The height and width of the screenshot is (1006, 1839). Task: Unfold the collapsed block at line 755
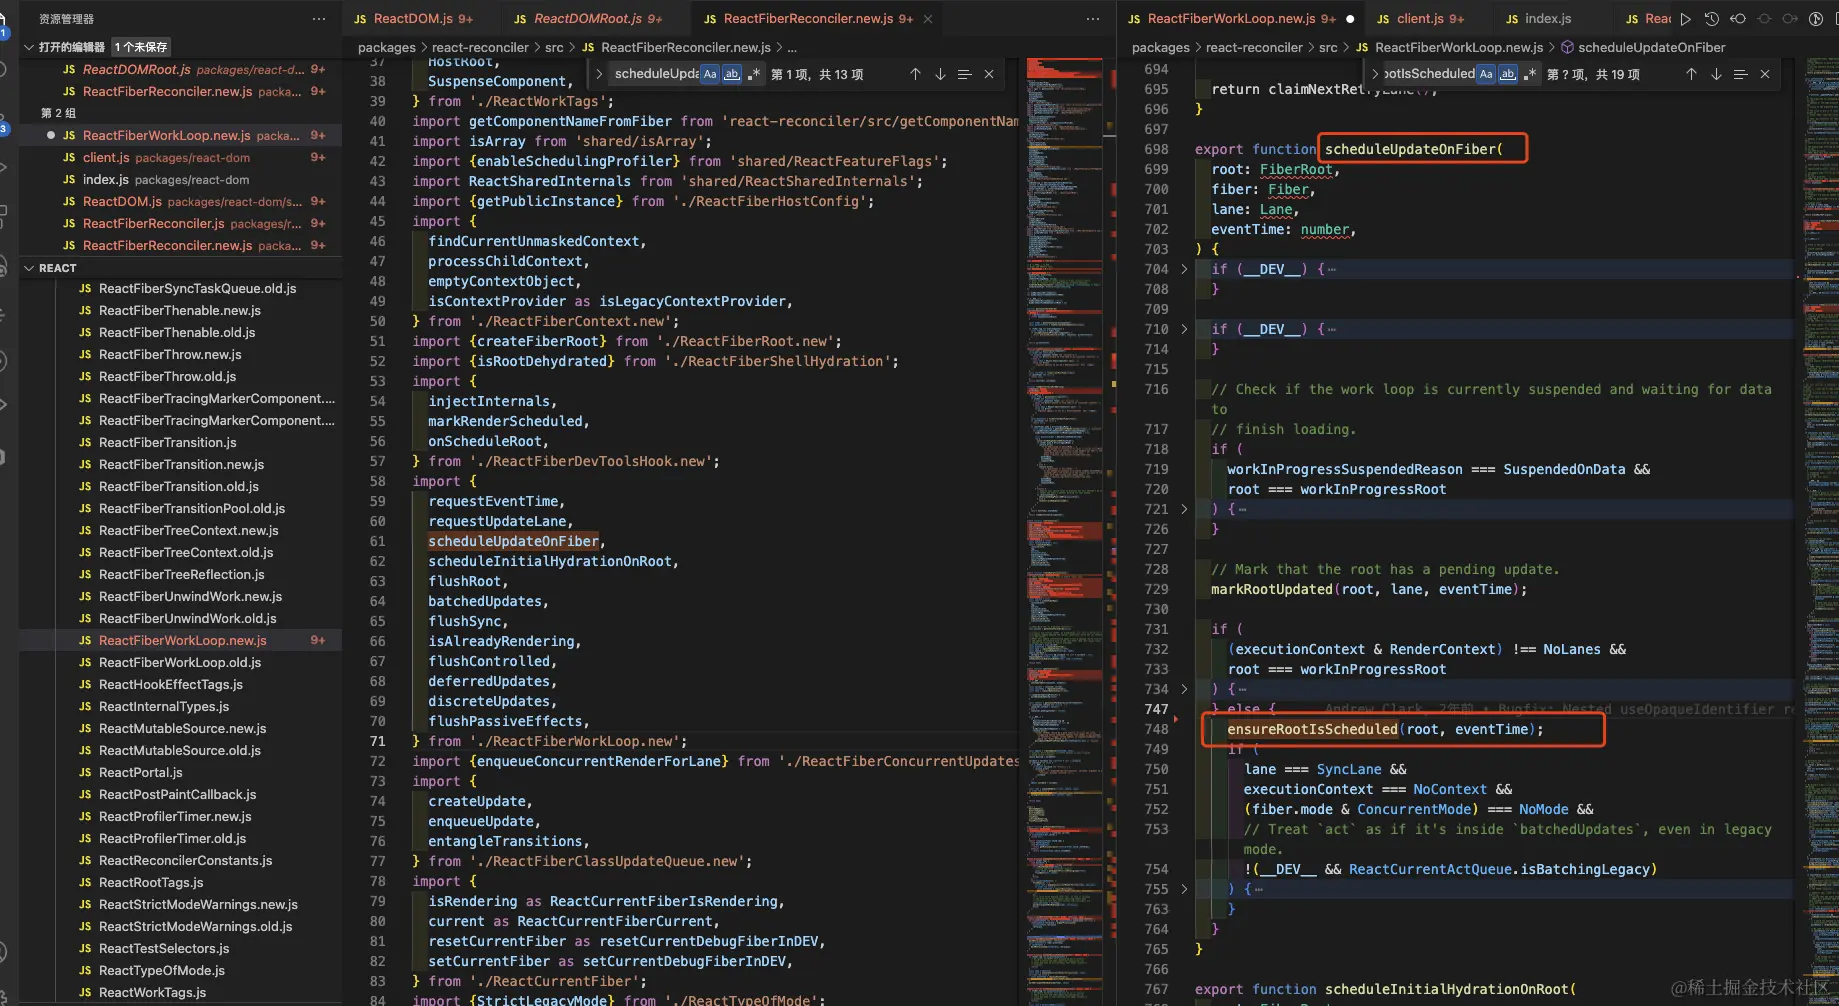pyautogui.click(x=1185, y=889)
